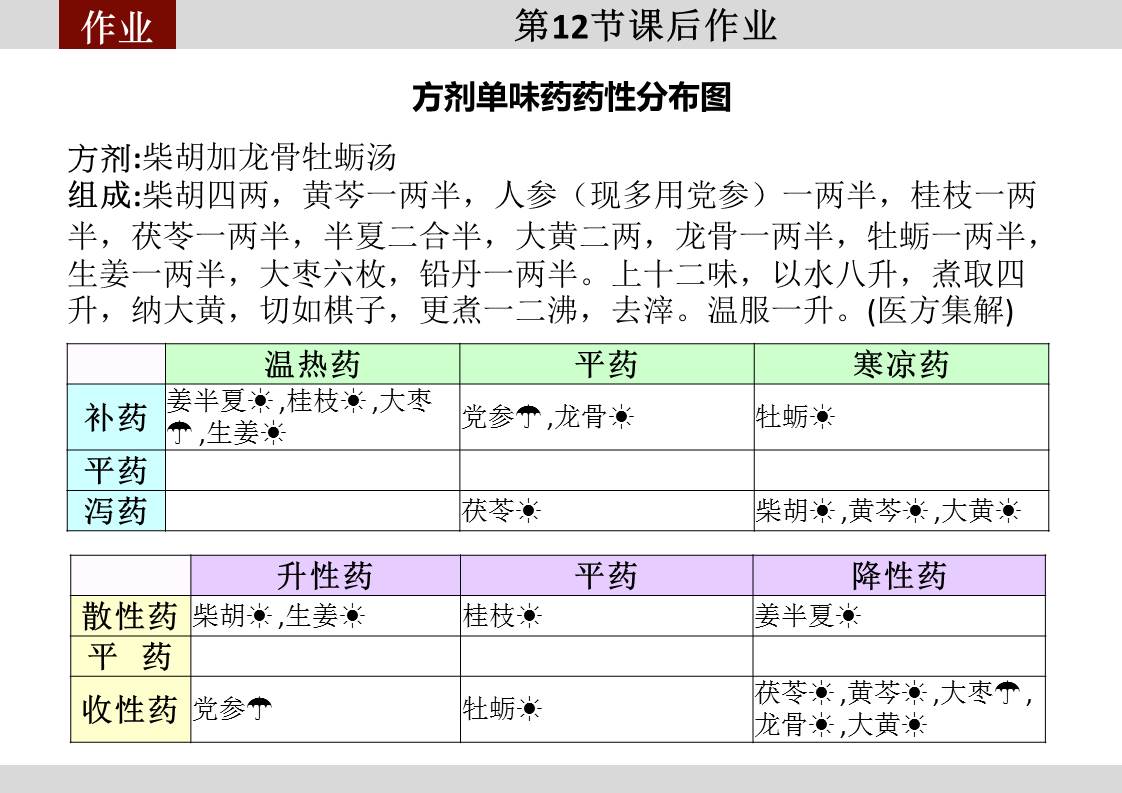Click umbrella icon before 生姜 in 补药 row
The width and height of the screenshot is (1122, 793).
(x=180, y=433)
